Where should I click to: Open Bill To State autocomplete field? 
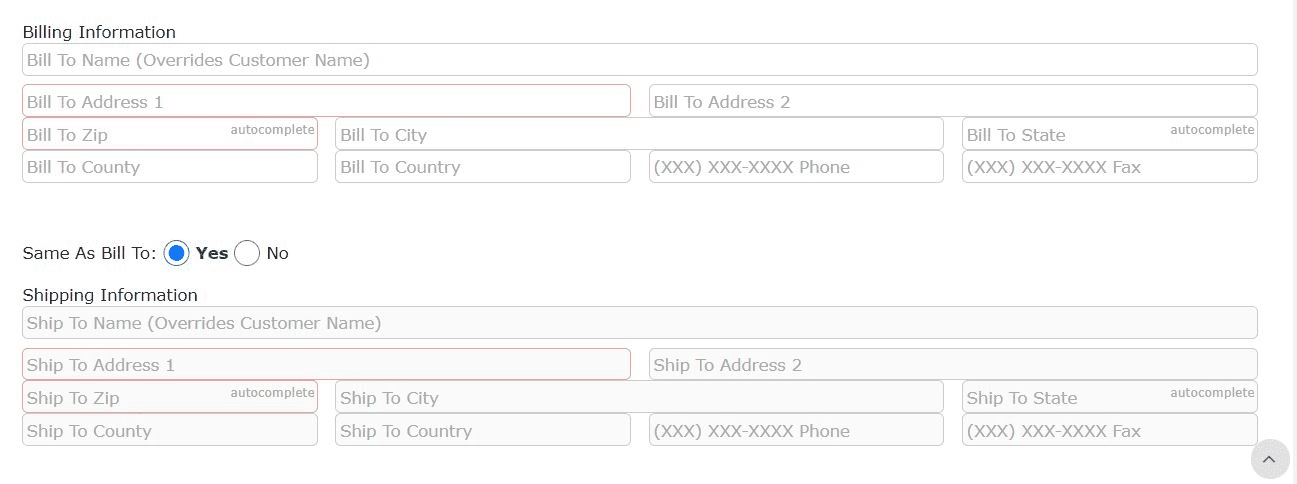1109,134
